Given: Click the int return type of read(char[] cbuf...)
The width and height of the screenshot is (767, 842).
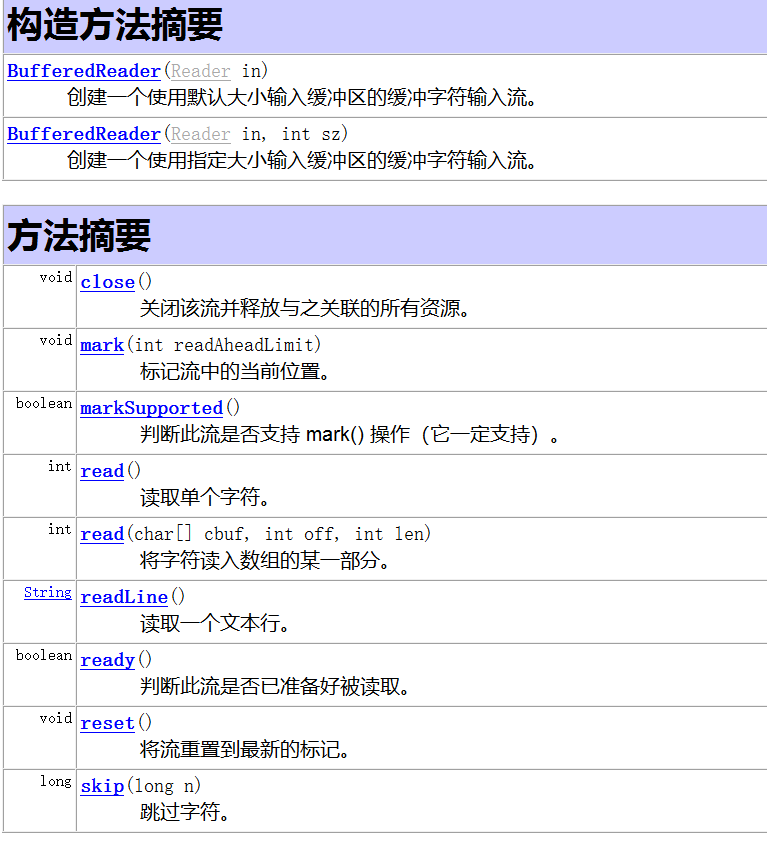Looking at the screenshot, I should [60, 529].
